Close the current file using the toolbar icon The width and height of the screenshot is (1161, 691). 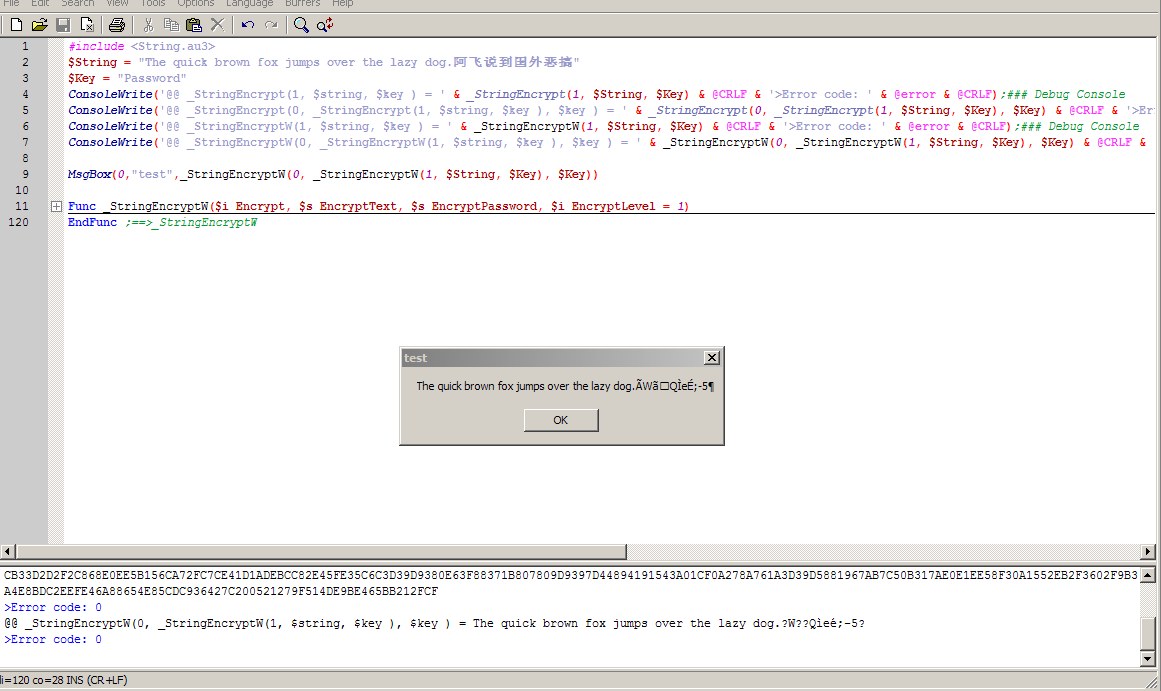click(87, 25)
